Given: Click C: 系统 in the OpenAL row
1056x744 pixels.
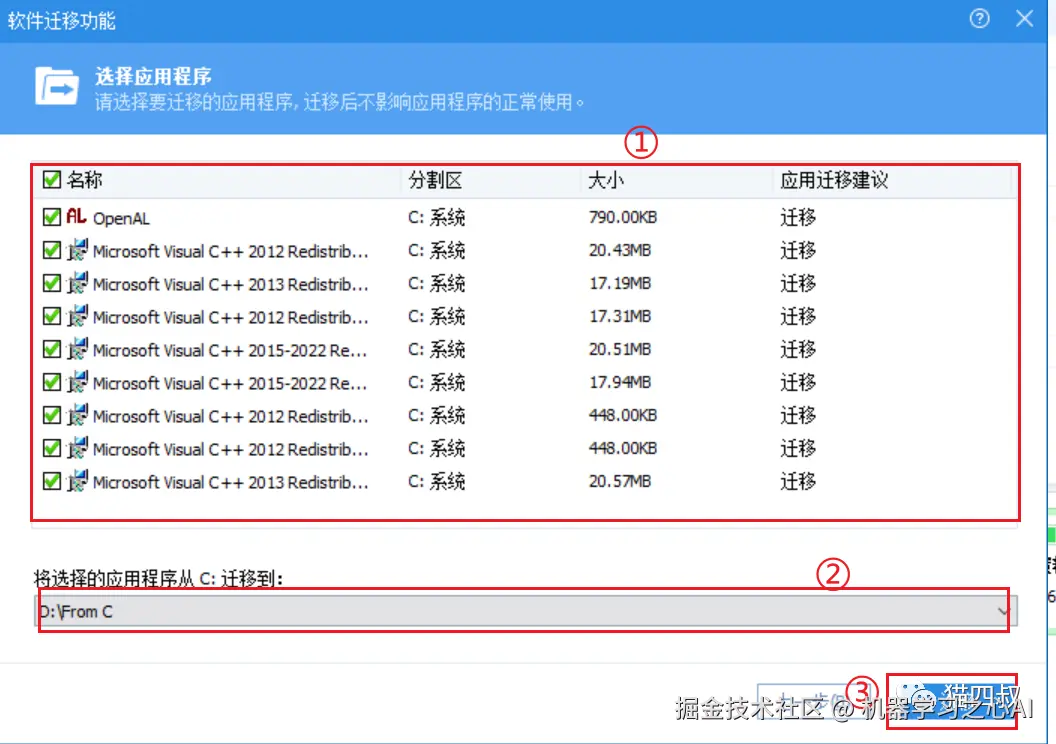Looking at the screenshot, I should 436,217.
